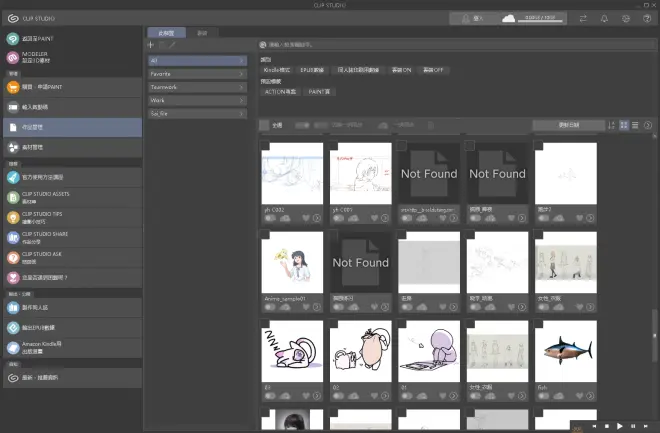Filter by the ACTION tag

point(280,91)
